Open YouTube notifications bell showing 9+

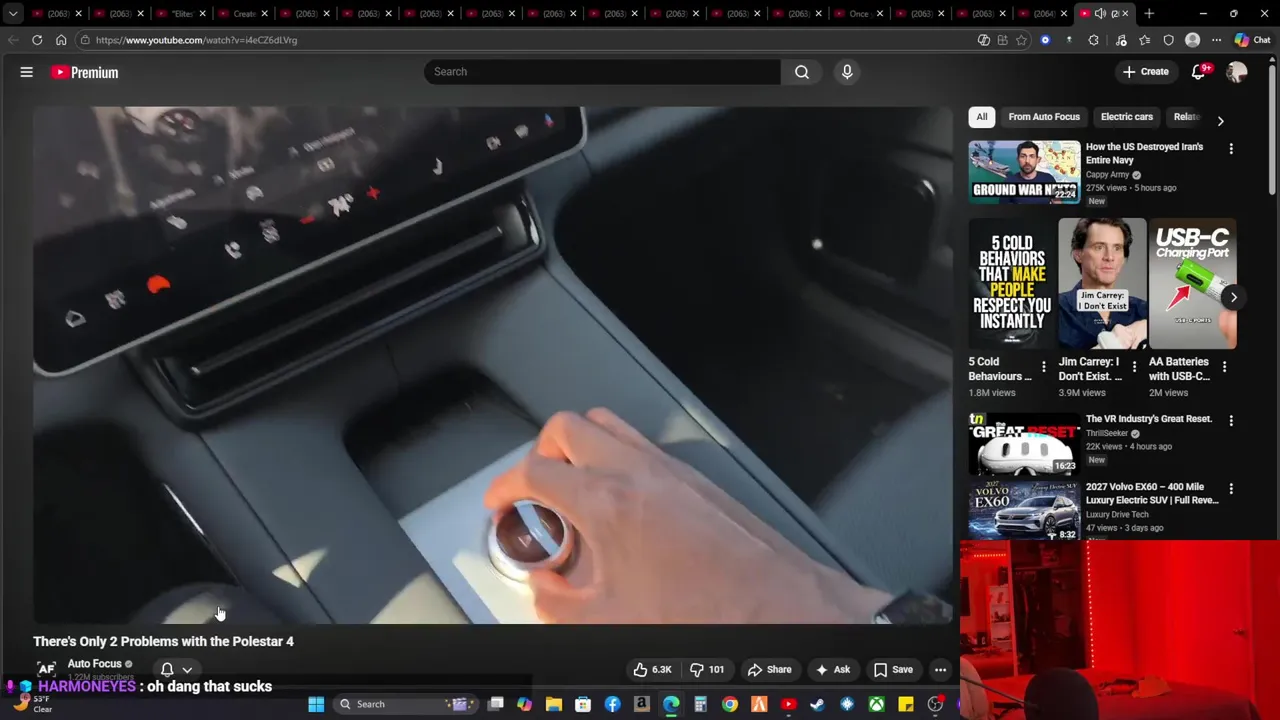point(1199,72)
